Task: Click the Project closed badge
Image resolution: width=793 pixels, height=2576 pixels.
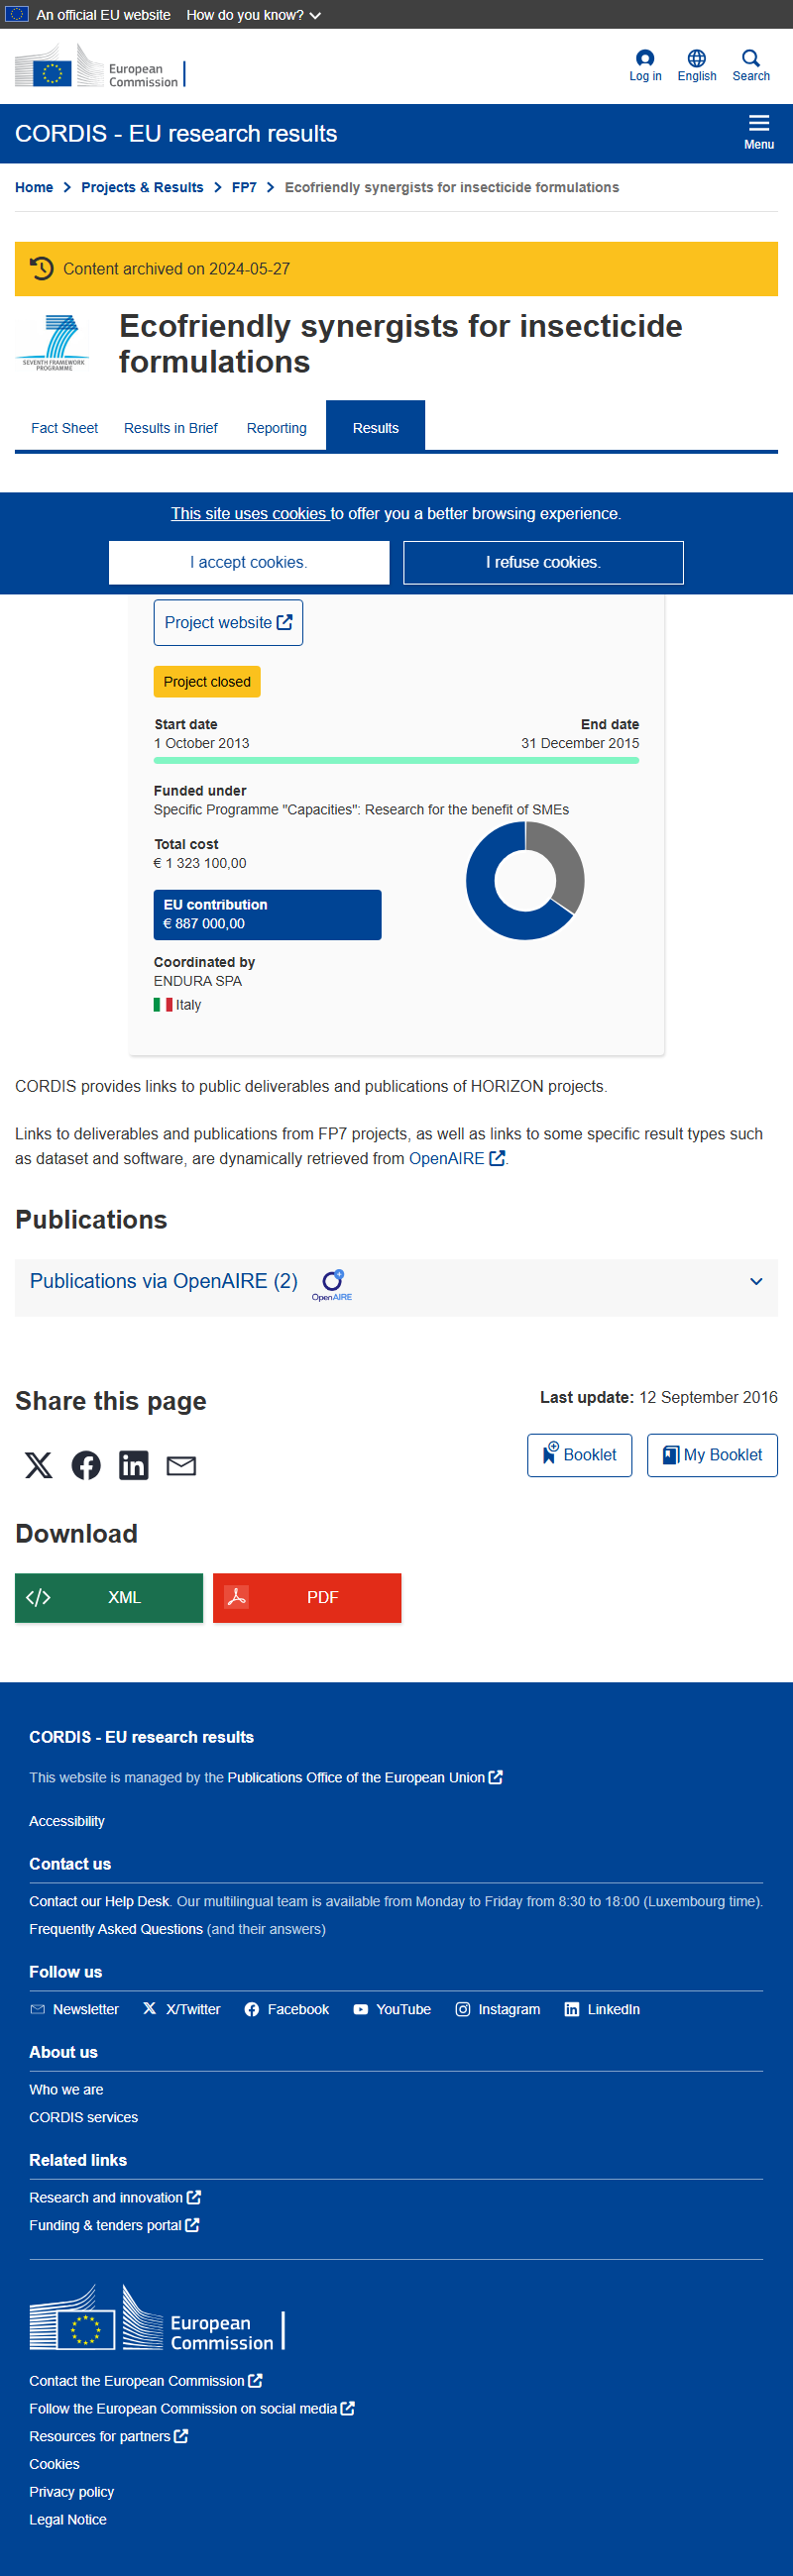Action: pos(207,682)
